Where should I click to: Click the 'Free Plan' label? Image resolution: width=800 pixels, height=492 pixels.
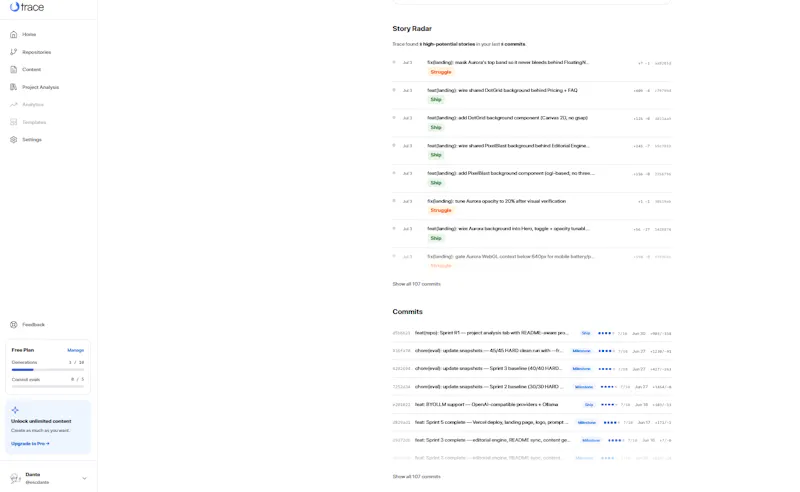(23, 350)
